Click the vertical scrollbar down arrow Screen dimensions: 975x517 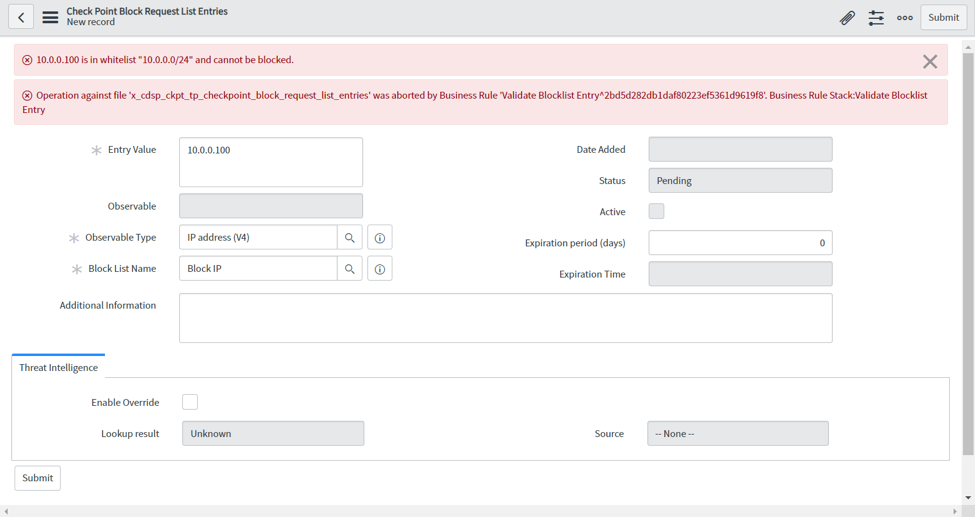(x=968, y=498)
